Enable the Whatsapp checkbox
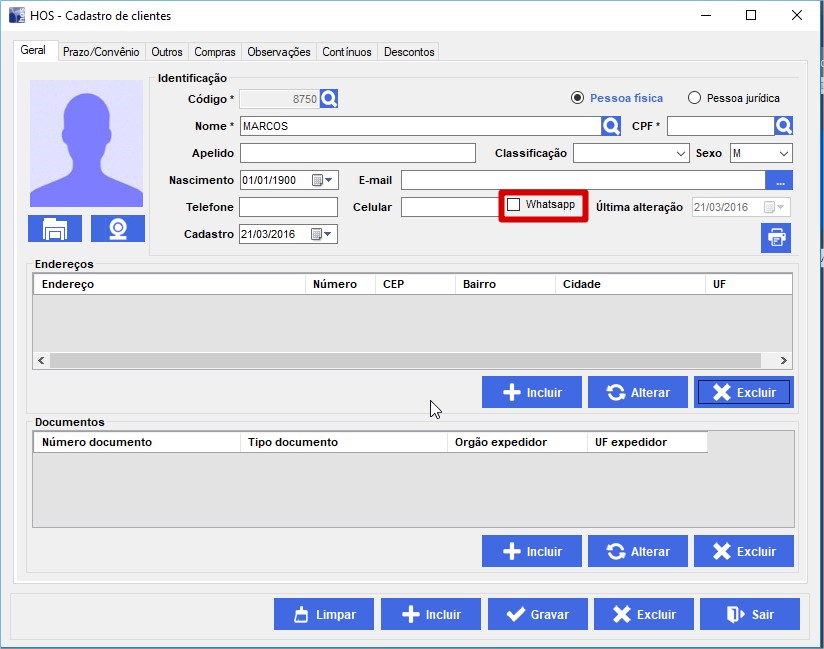 (514, 205)
